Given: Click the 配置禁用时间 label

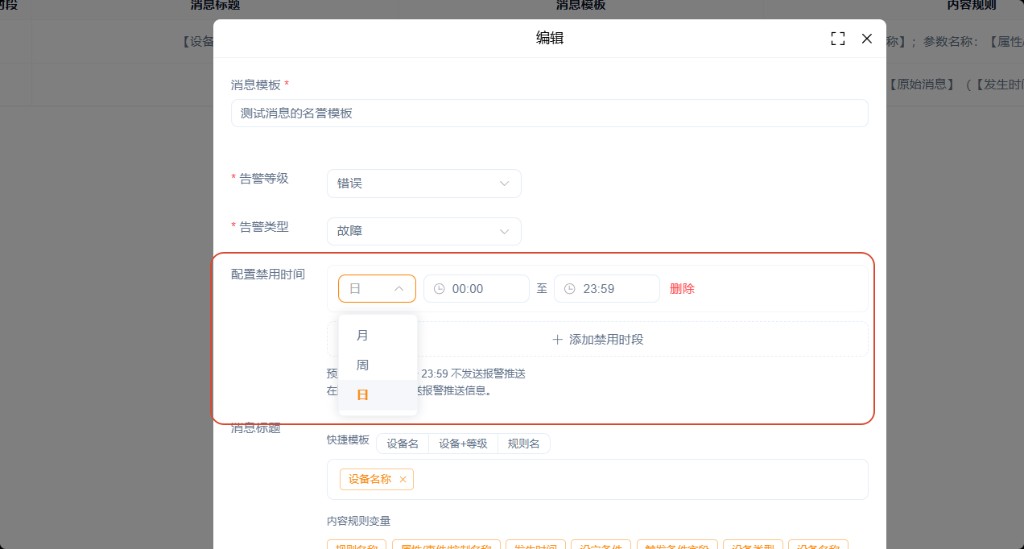Looking at the screenshot, I should pyautogui.click(x=268, y=274).
